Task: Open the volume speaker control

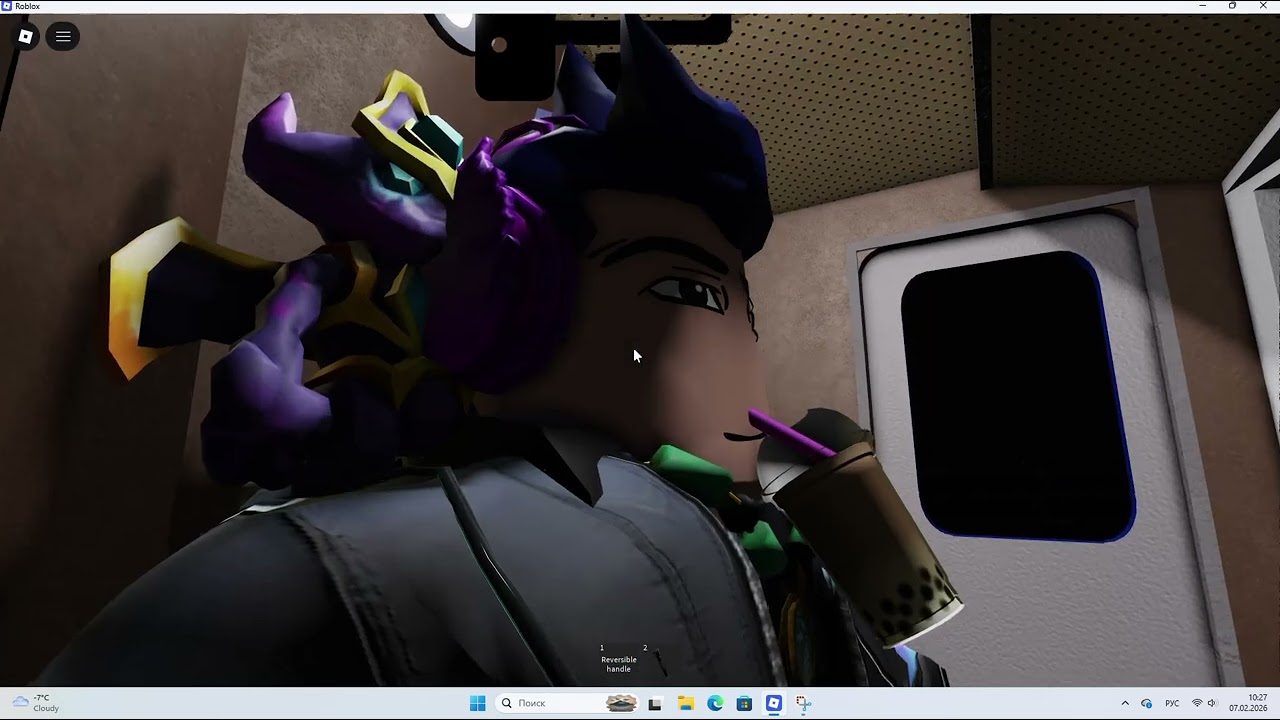Action: point(1212,703)
